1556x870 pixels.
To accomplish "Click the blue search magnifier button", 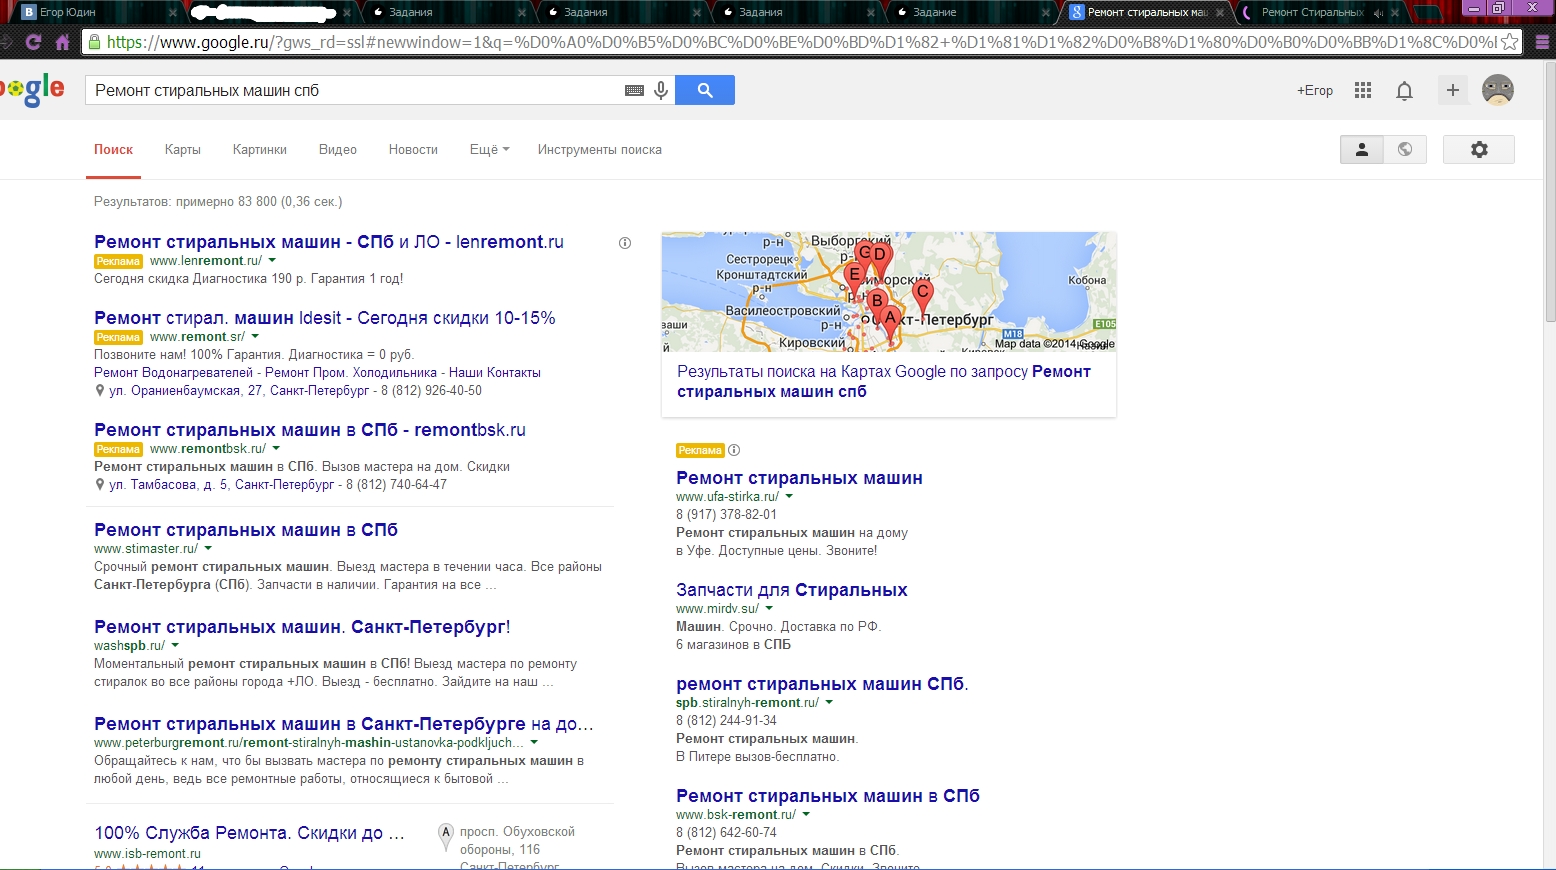I will click(705, 90).
